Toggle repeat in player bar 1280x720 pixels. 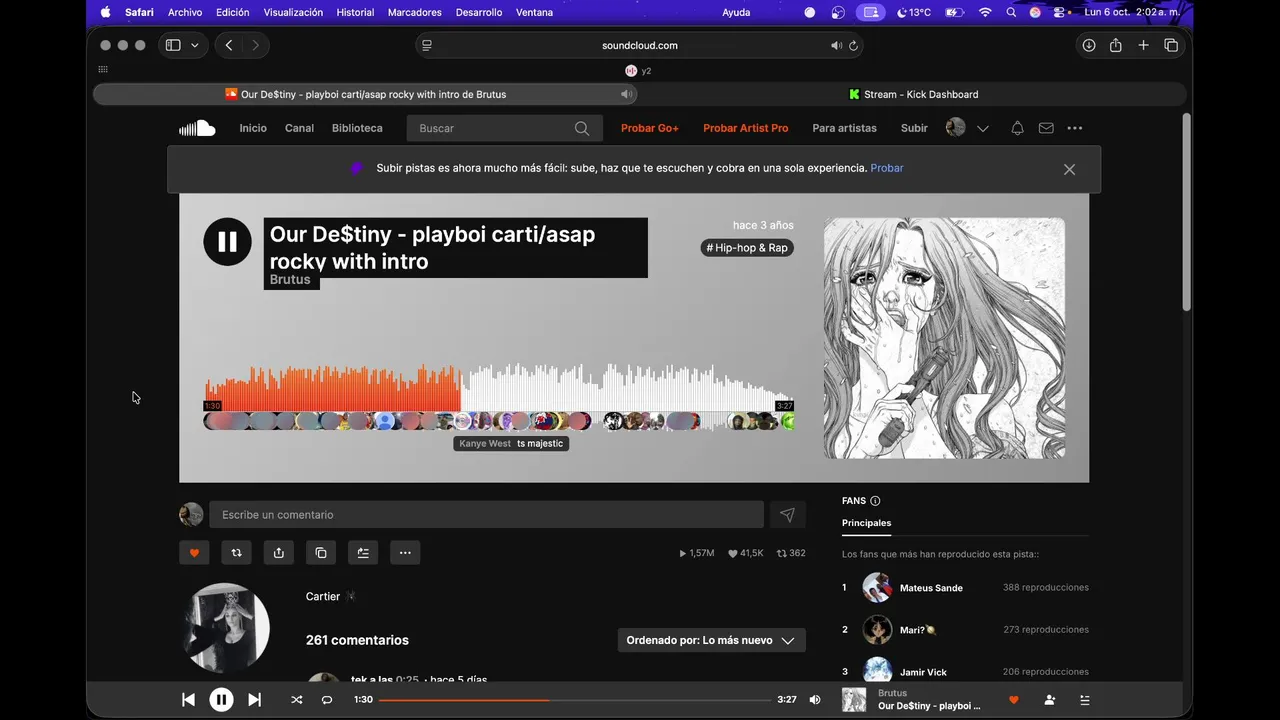tap(326, 700)
